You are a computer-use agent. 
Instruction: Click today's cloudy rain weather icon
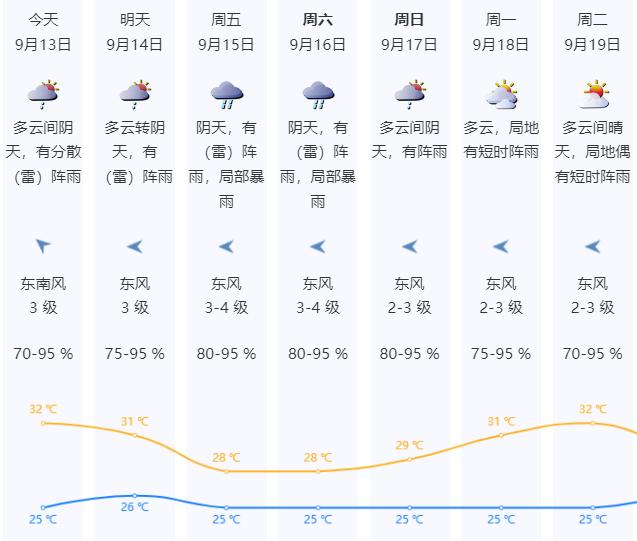[x=43, y=95]
